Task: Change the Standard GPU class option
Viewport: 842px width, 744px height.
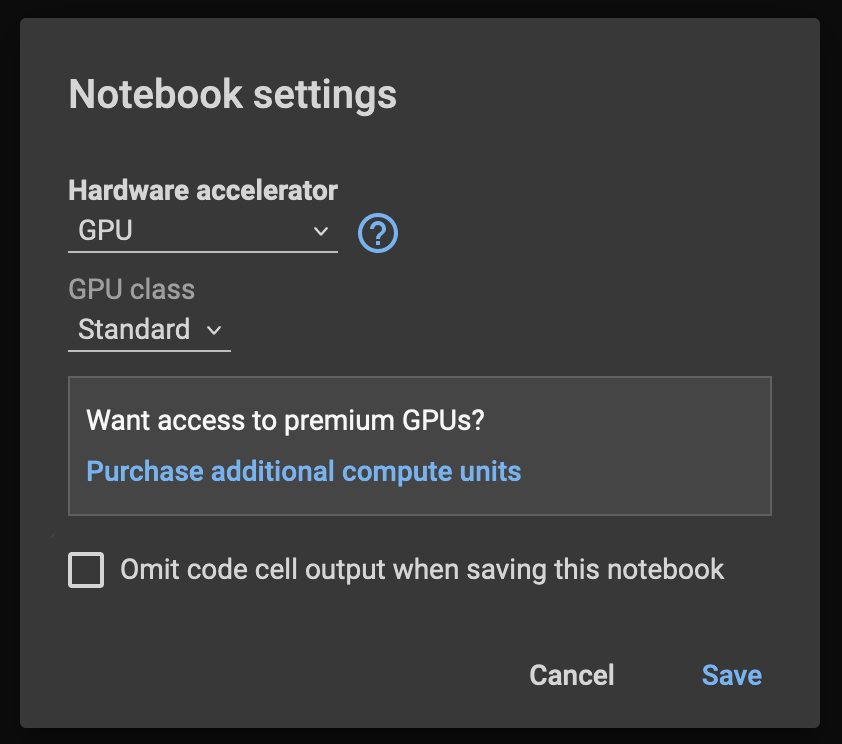Action: [148, 330]
